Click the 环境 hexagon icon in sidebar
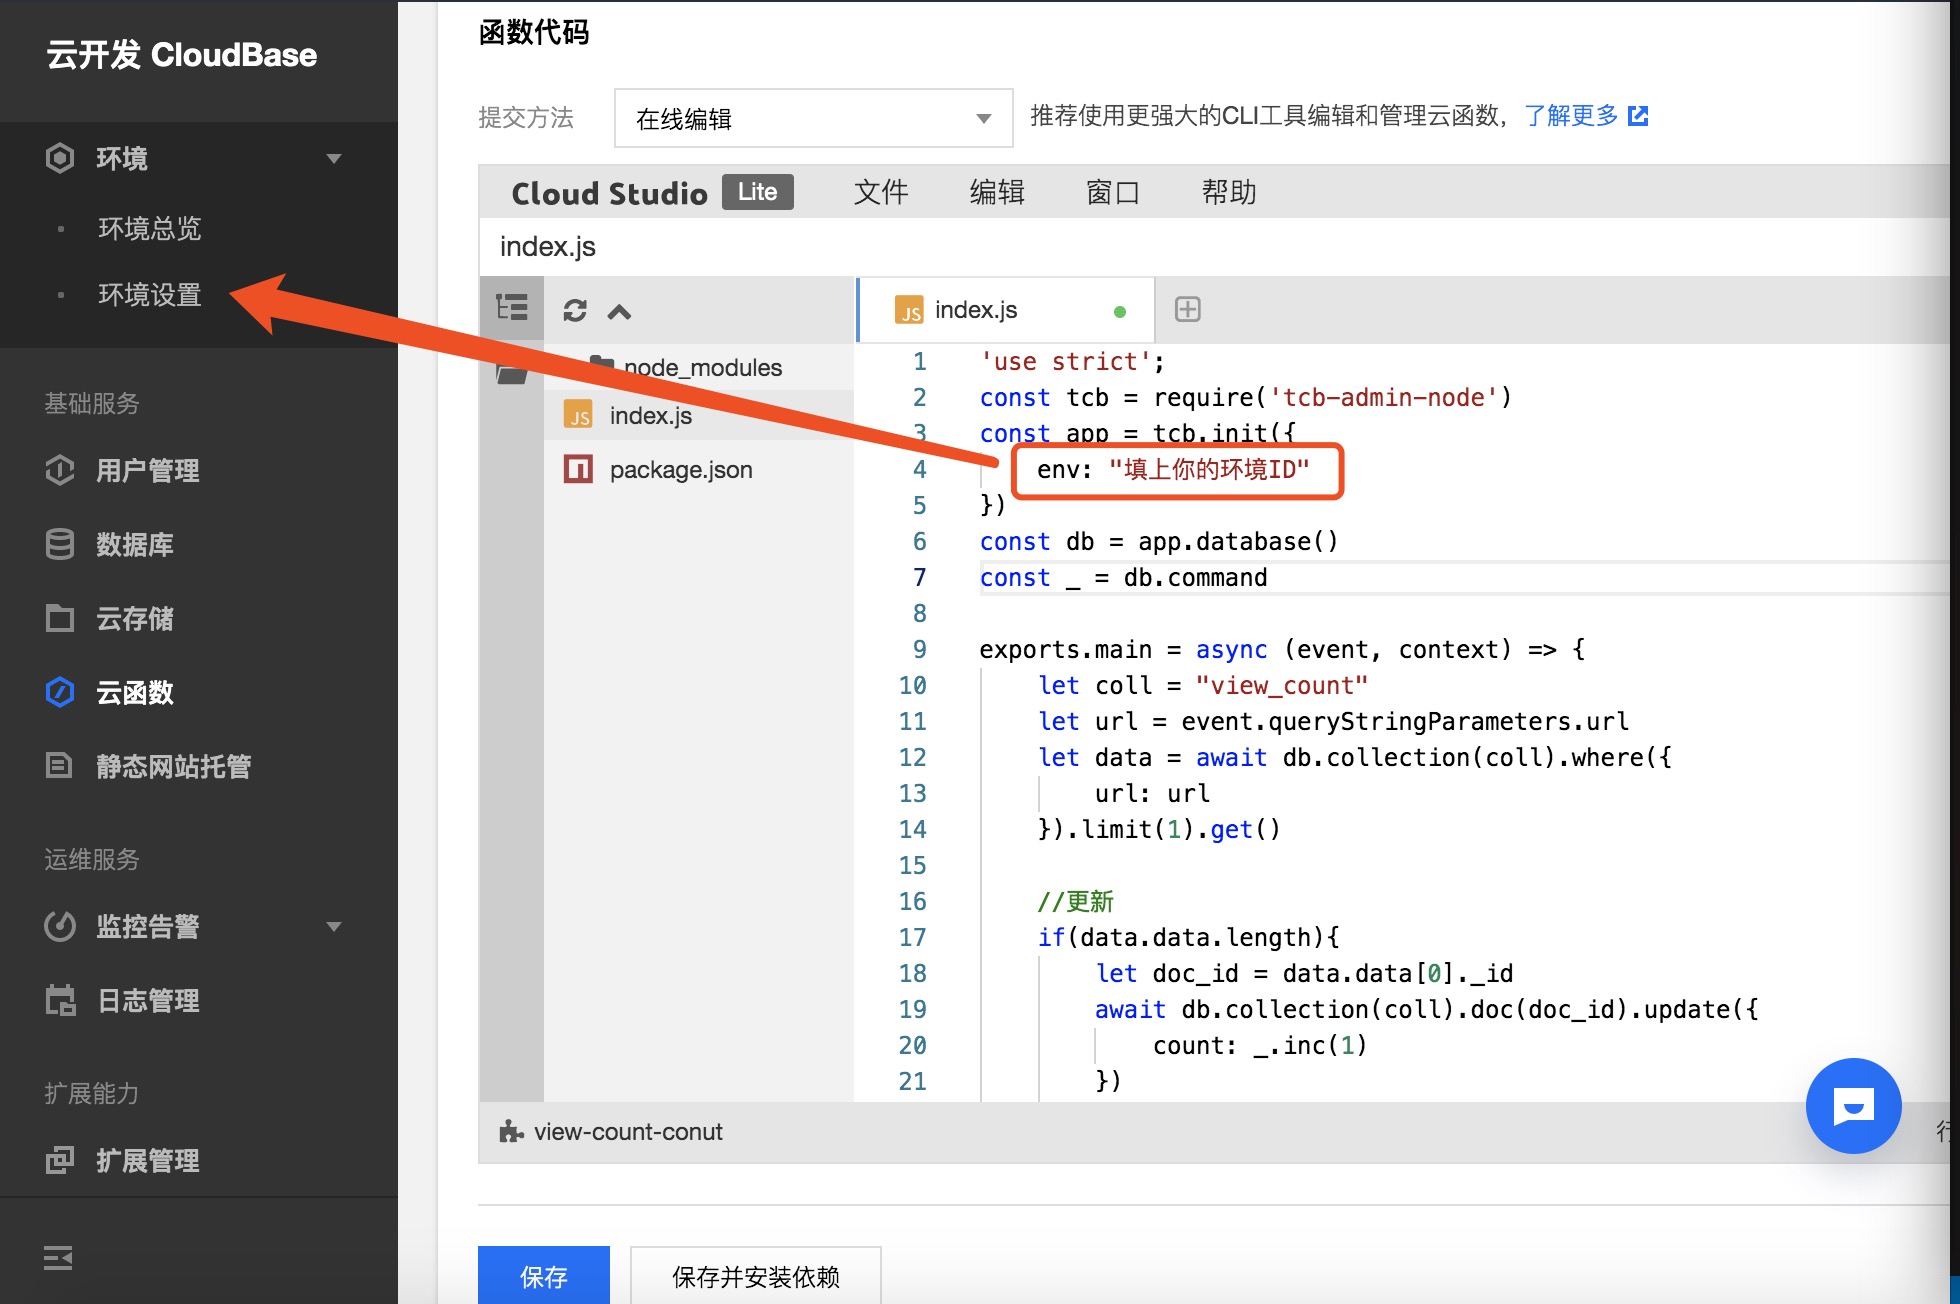Viewport: 1960px width, 1304px height. (x=60, y=158)
